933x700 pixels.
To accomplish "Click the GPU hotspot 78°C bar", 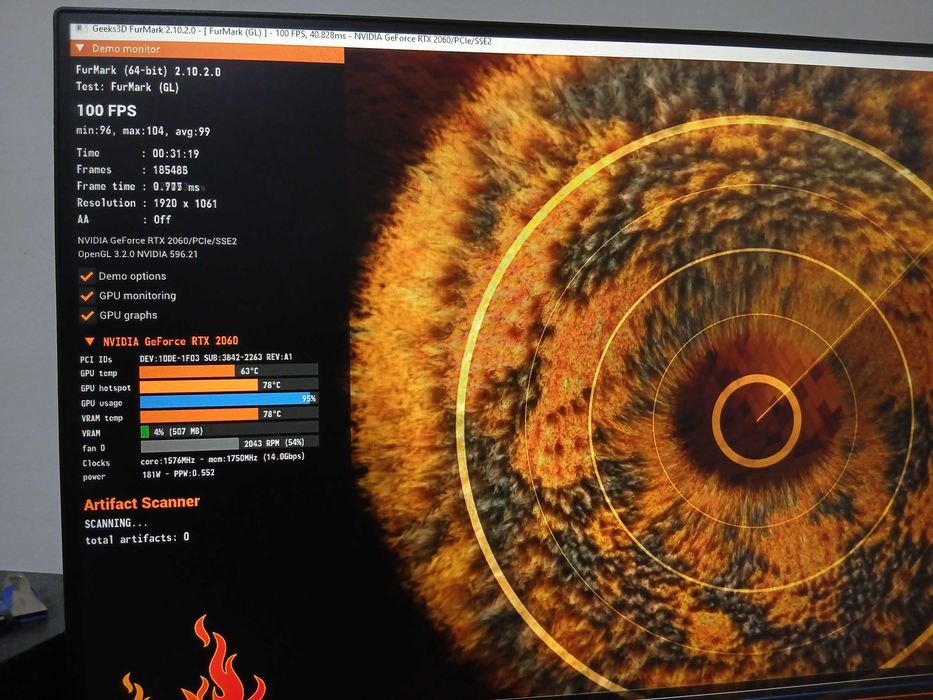I will click(x=228, y=386).
